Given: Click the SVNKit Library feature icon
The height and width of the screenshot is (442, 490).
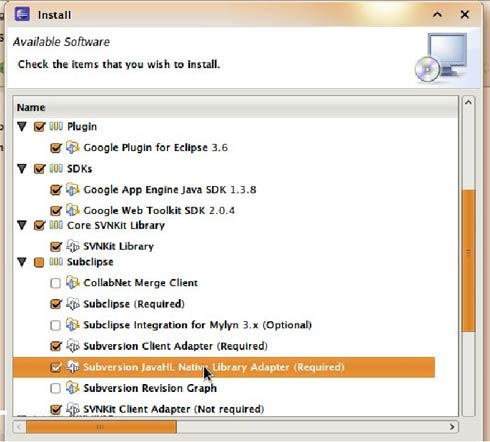Looking at the screenshot, I should point(73,246).
